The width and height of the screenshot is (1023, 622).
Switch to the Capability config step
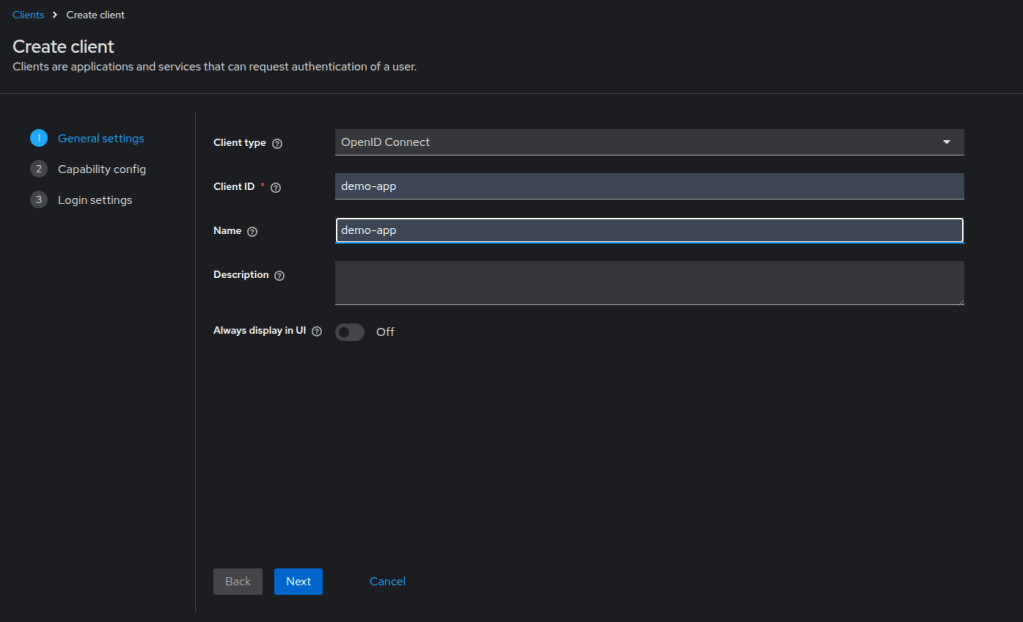tap(100, 168)
